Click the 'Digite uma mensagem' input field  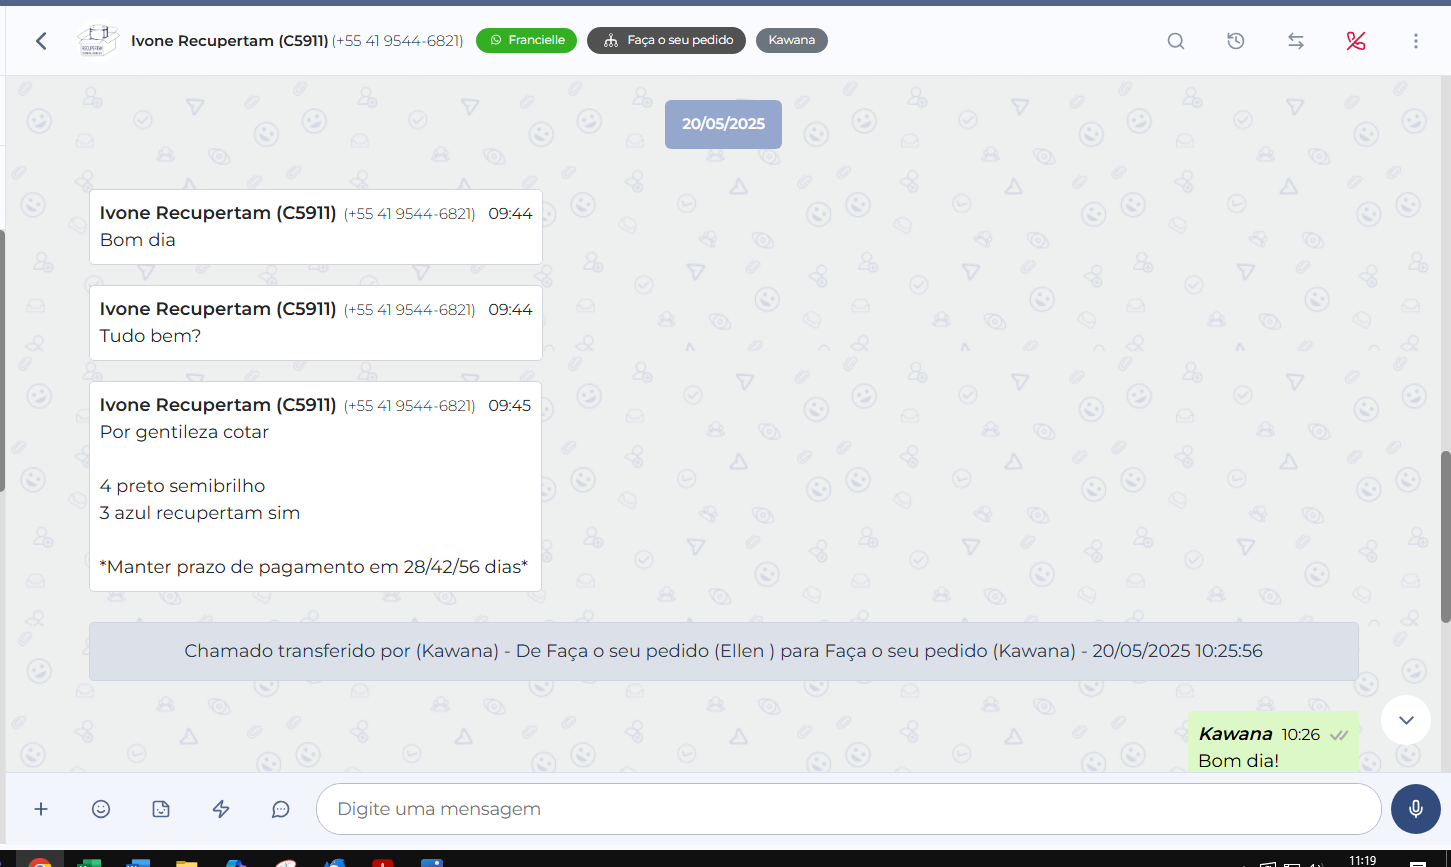click(848, 809)
